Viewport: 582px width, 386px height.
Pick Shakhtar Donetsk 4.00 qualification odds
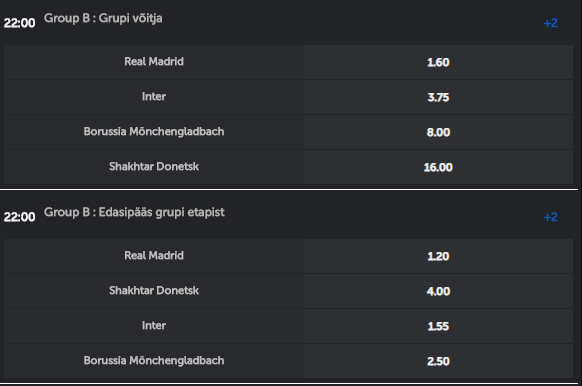point(438,291)
